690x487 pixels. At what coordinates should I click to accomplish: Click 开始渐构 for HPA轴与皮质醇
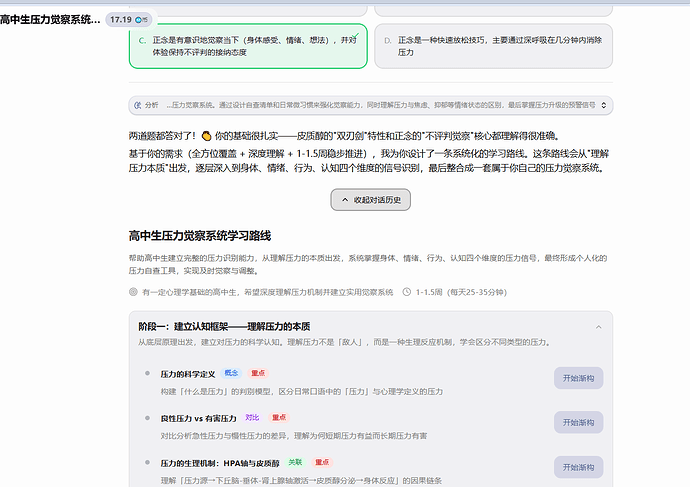click(x=578, y=467)
